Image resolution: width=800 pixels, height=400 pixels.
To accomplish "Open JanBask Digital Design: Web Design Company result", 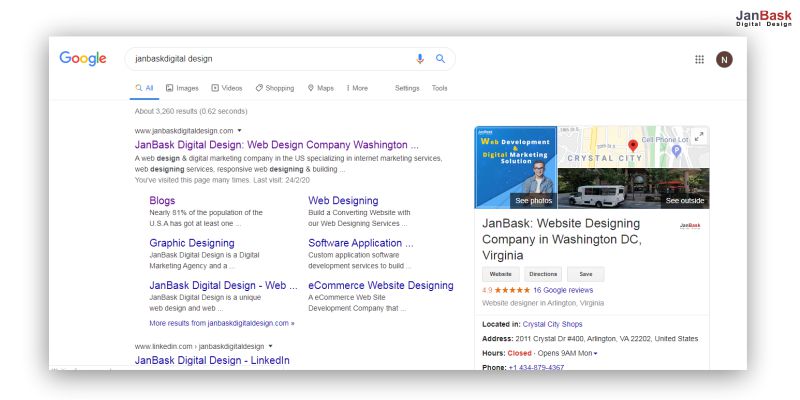I will point(277,145).
